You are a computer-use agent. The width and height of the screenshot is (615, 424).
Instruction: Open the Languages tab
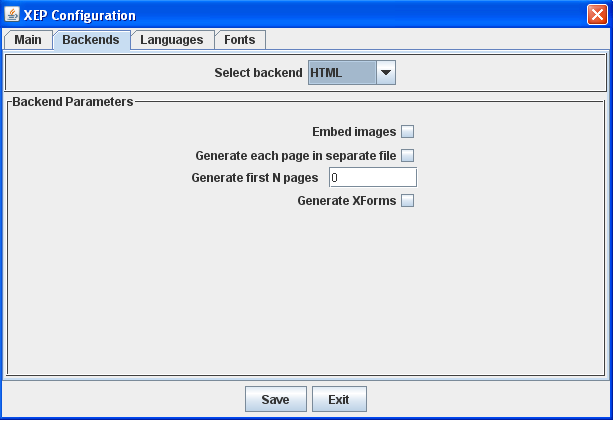pyautogui.click(x=172, y=40)
